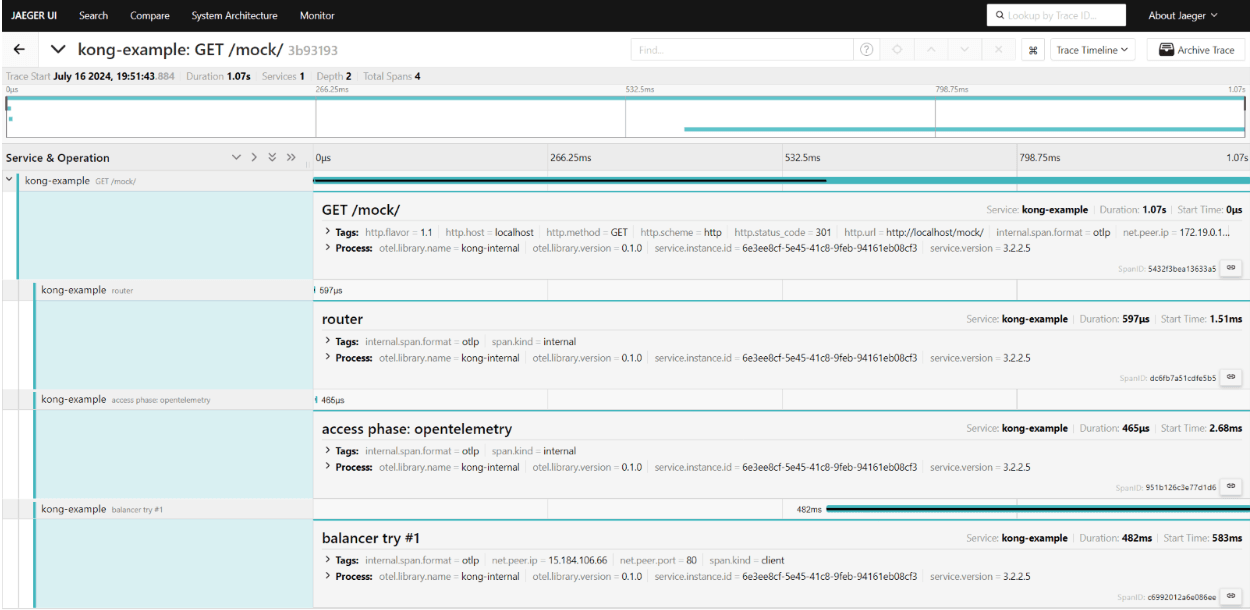
Task: Click the help (?) icon beside the Find bar
Action: tap(866, 48)
